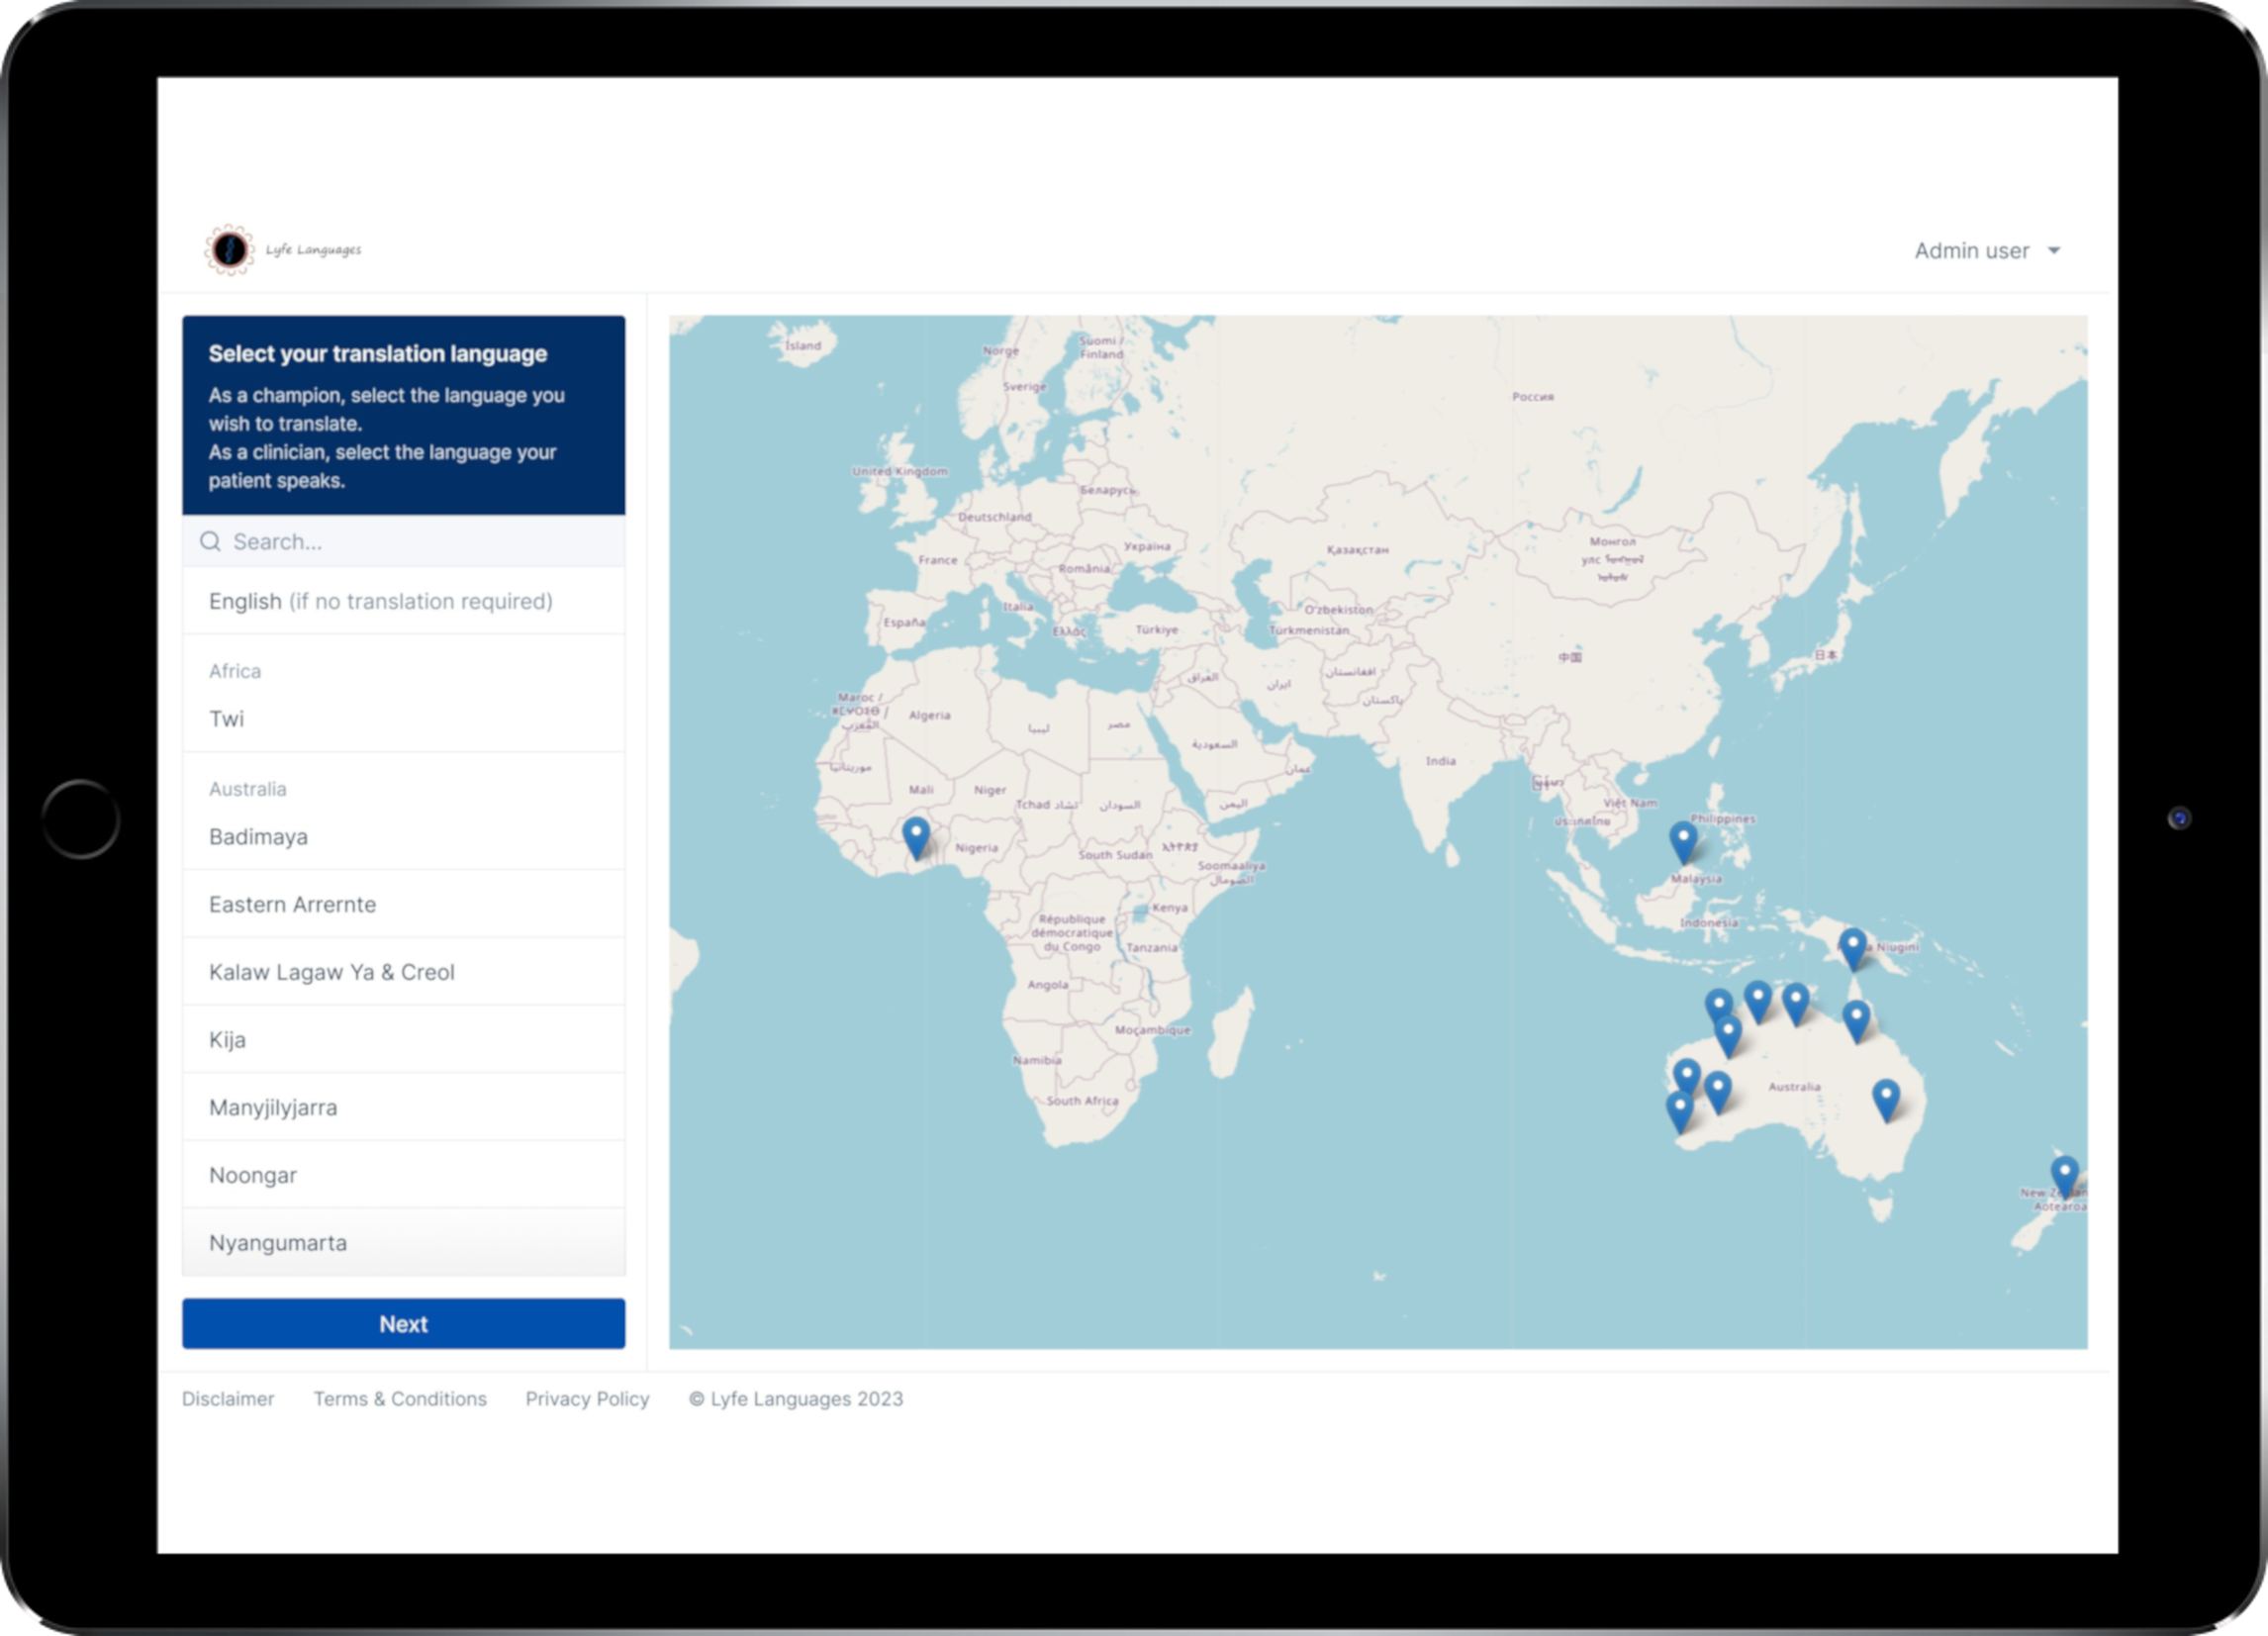Open the Admin user dropdown

pyautogui.click(x=1971, y=251)
